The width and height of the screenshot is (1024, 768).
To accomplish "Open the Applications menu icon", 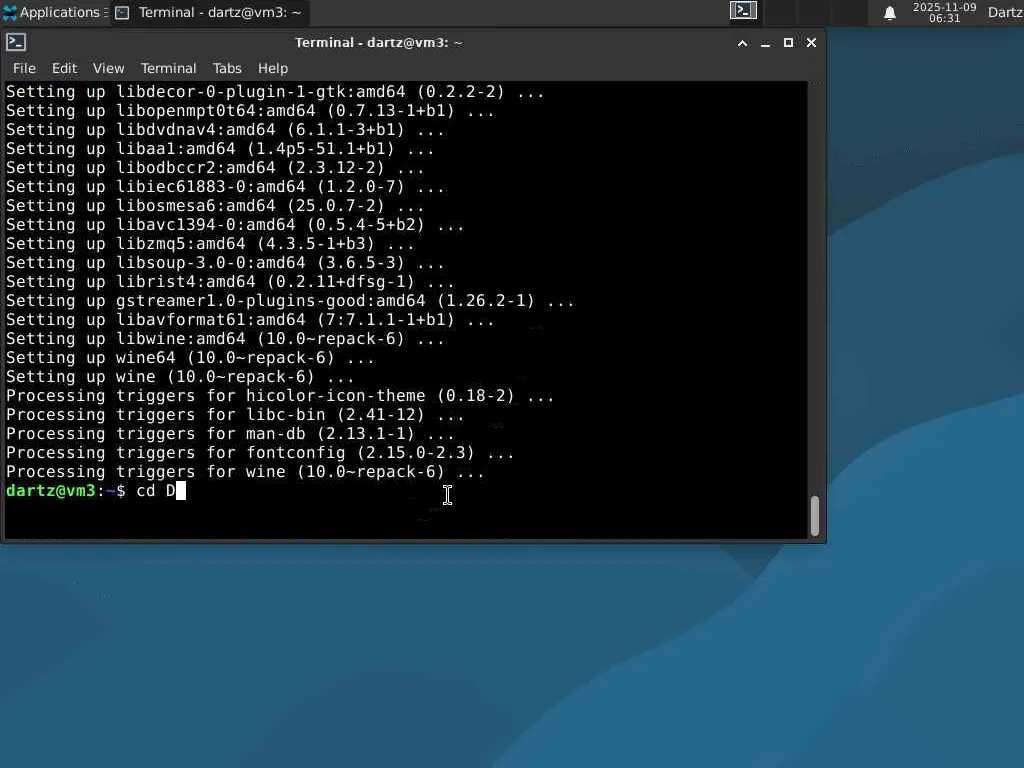I will [10, 12].
